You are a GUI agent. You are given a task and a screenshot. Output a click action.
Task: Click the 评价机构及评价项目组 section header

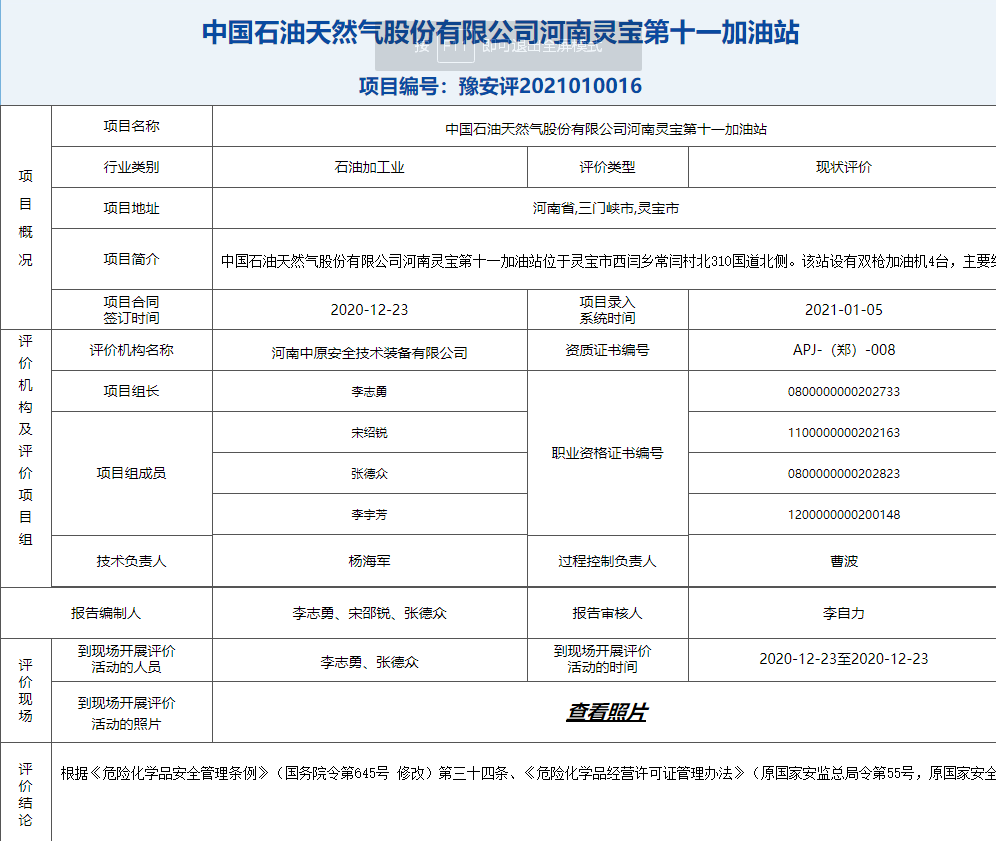(x=25, y=440)
